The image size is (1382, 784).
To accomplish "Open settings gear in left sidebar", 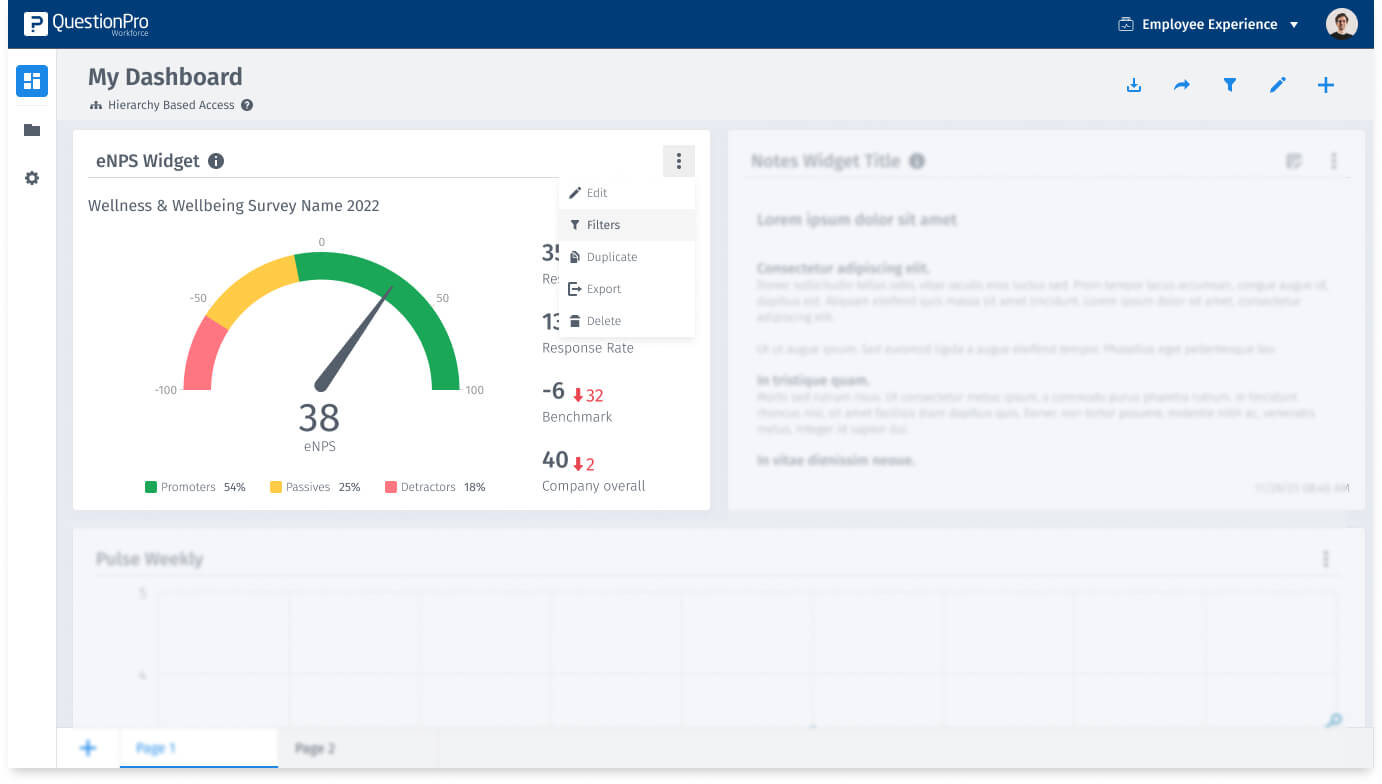I will (x=32, y=178).
